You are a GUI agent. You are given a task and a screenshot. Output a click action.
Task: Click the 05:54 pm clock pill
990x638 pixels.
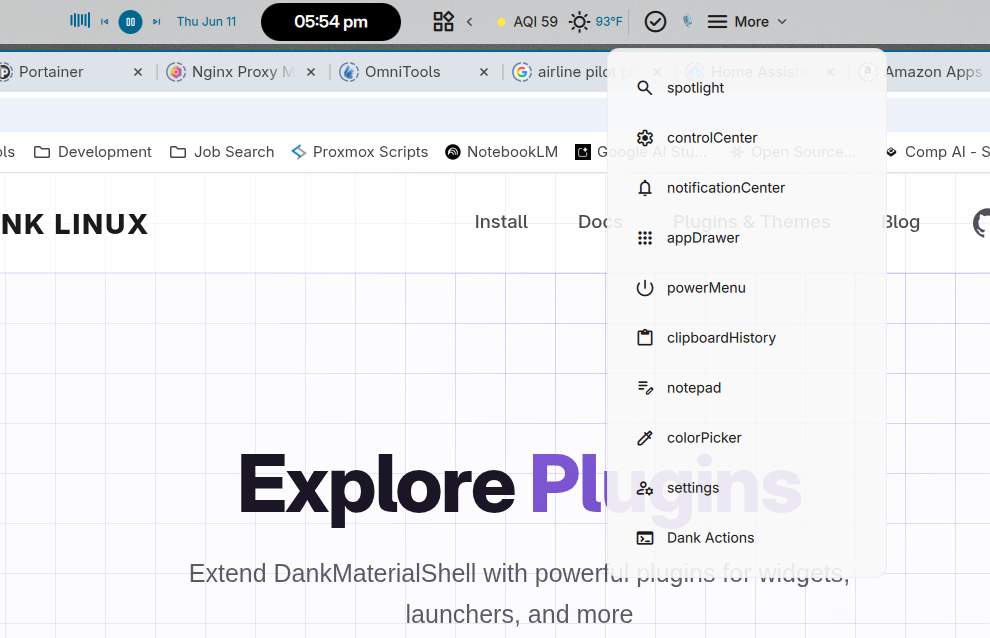(x=331, y=21)
